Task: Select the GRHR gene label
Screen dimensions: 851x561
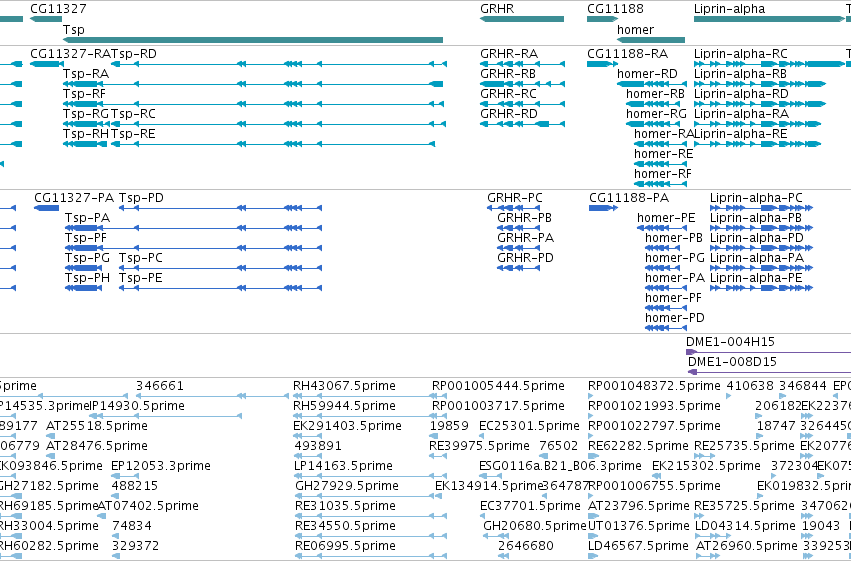Action: click(x=497, y=9)
